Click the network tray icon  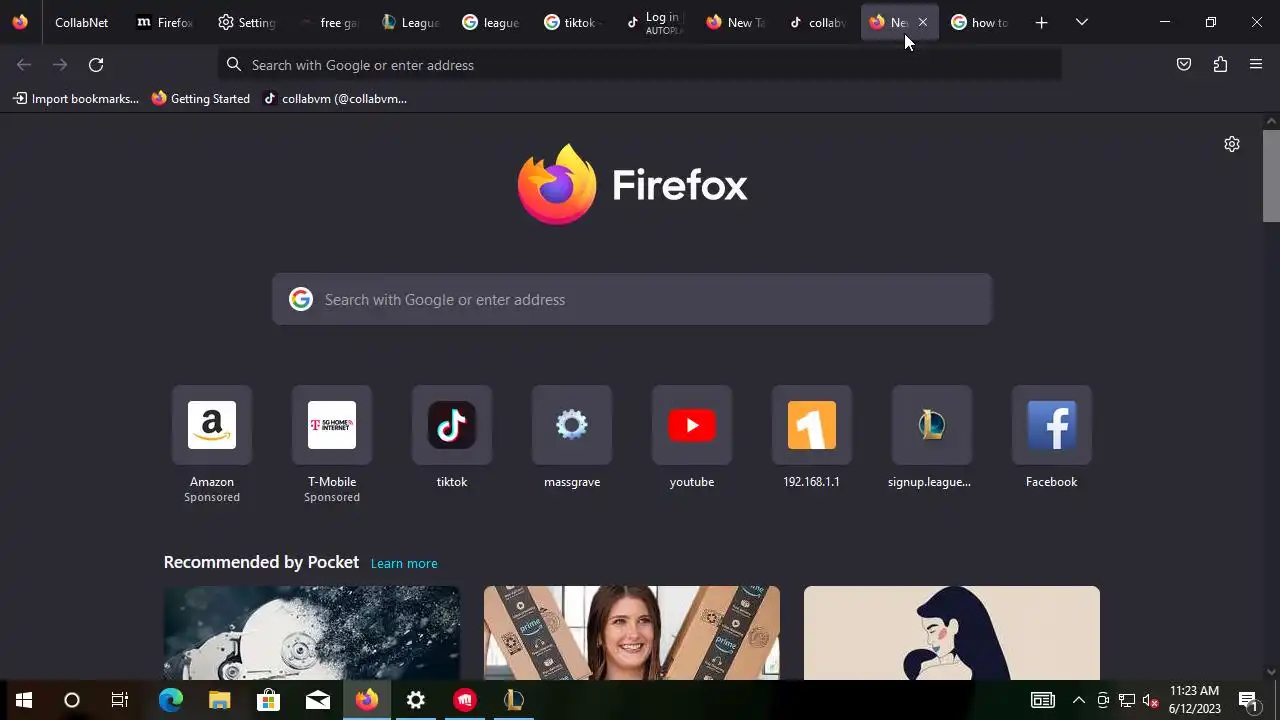pos(1127,700)
